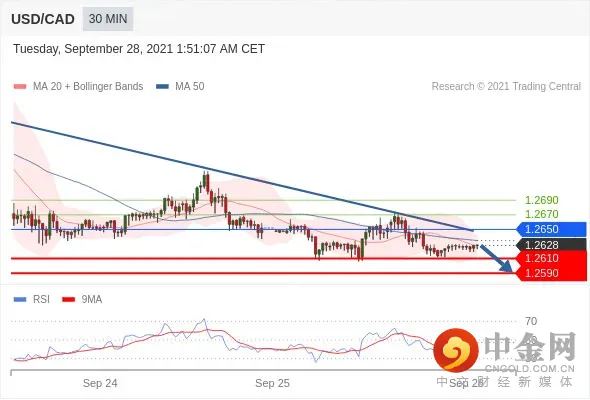This screenshot has height=400, width=590.
Task: Click the 1.2690 green resistance label
Action: click(541, 200)
